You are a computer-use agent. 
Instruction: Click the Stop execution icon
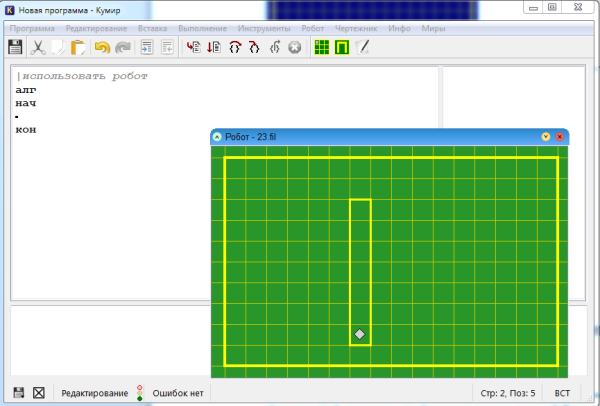(294, 47)
